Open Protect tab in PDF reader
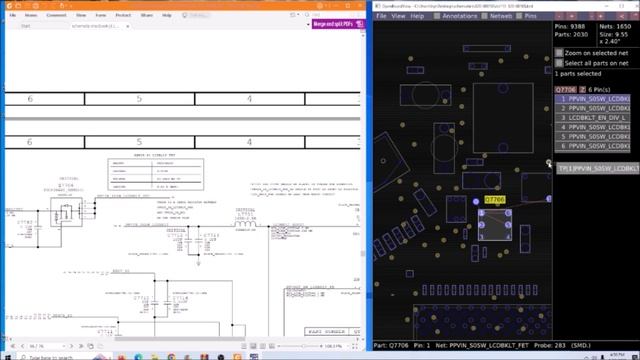This screenshot has height=360, width=640. point(123,15)
